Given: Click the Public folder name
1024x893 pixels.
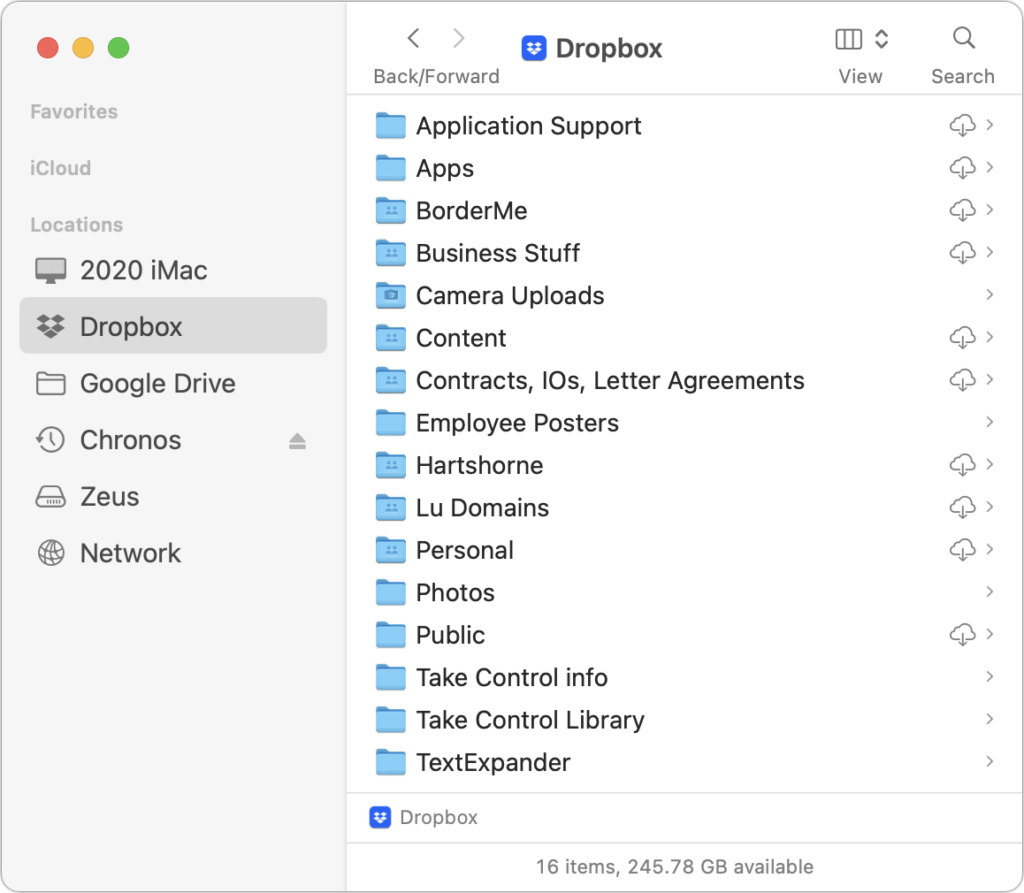Looking at the screenshot, I should click(451, 636).
